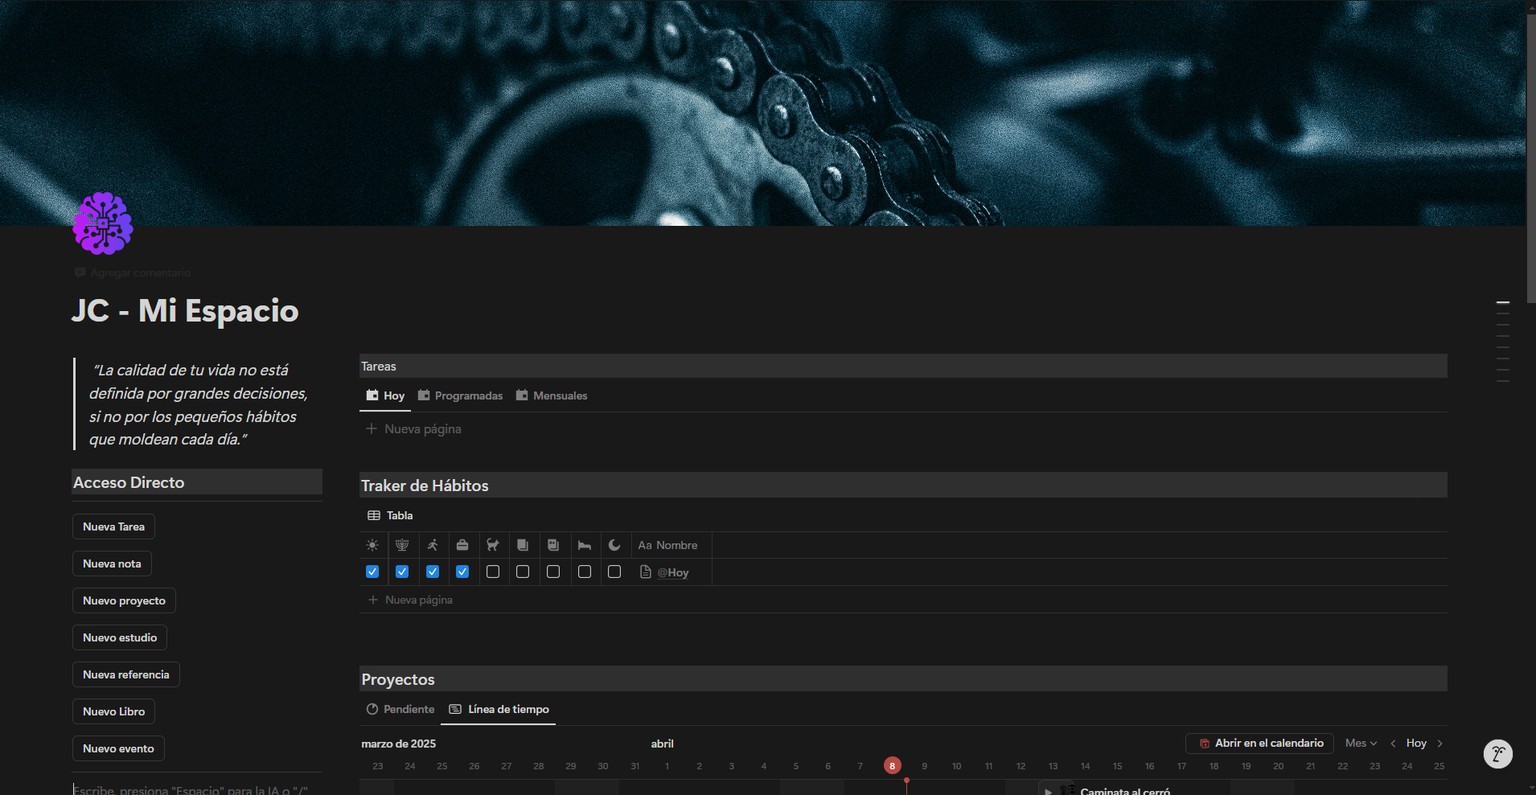Jump to today with timeline Hoy button
Screen dimensions: 1536x795
[1416, 744]
